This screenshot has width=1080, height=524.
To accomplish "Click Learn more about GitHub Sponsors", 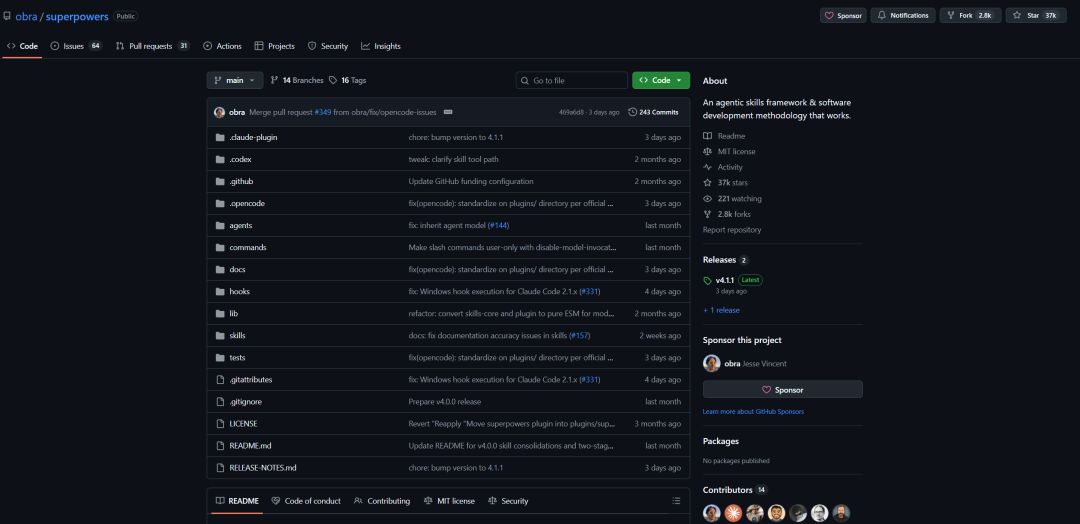I will (754, 411).
